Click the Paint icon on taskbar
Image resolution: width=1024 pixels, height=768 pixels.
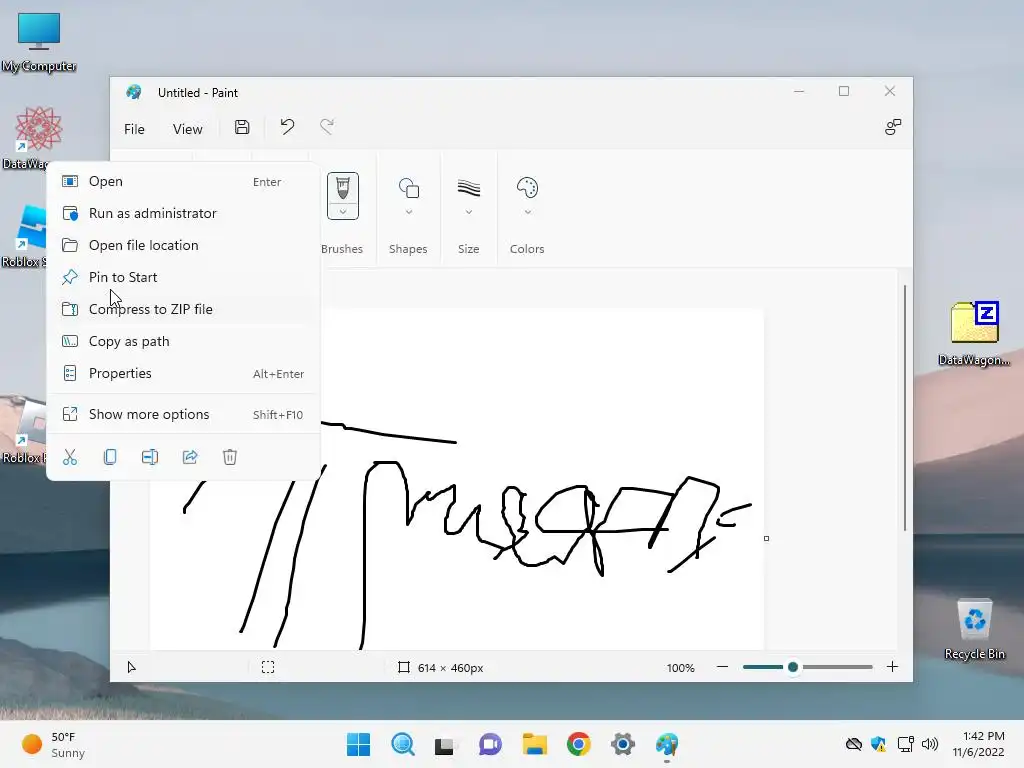[667, 744]
